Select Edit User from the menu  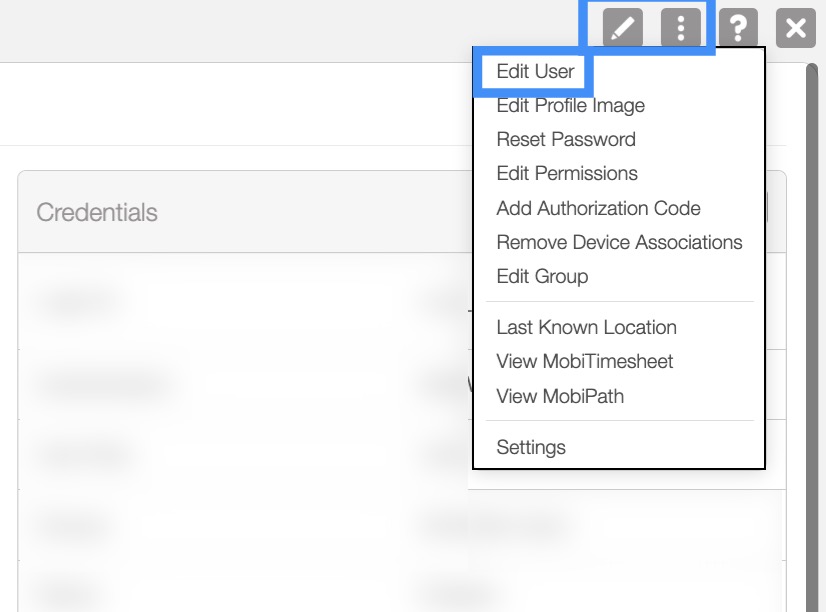pyautogui.click(x=535, y=72)
